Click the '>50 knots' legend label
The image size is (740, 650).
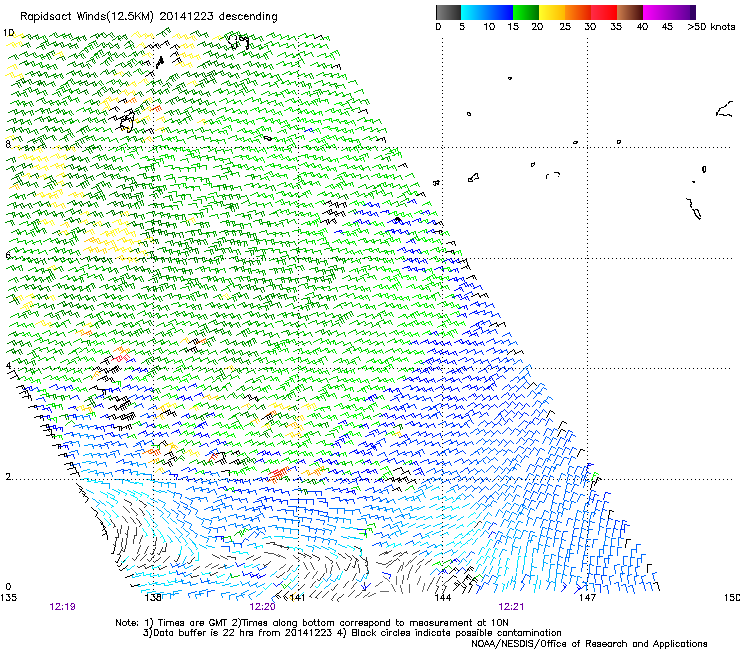(x=711, y=27)
